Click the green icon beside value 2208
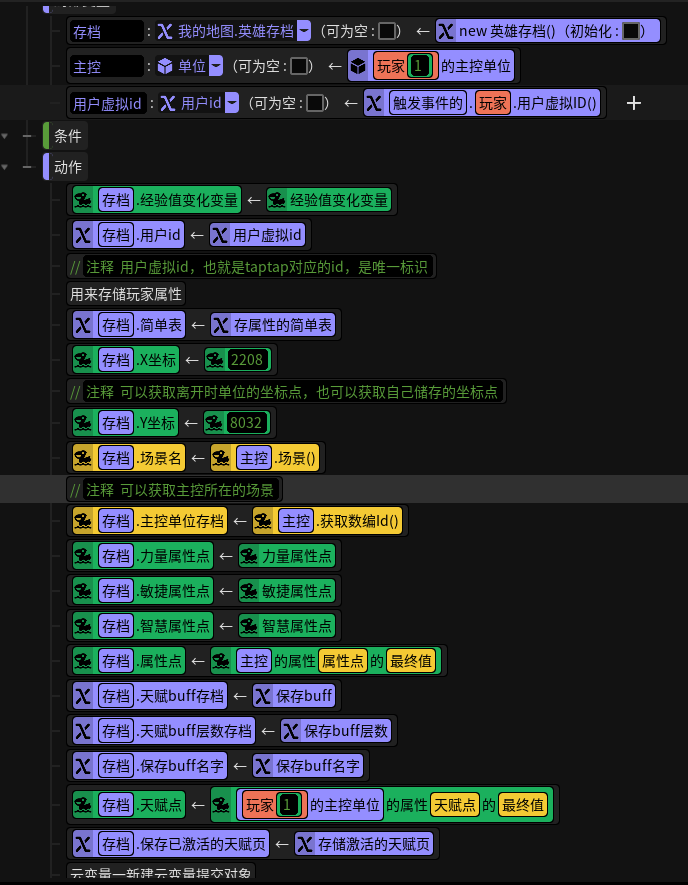This screenshot has height=885, width=688. tap(214, 360)
